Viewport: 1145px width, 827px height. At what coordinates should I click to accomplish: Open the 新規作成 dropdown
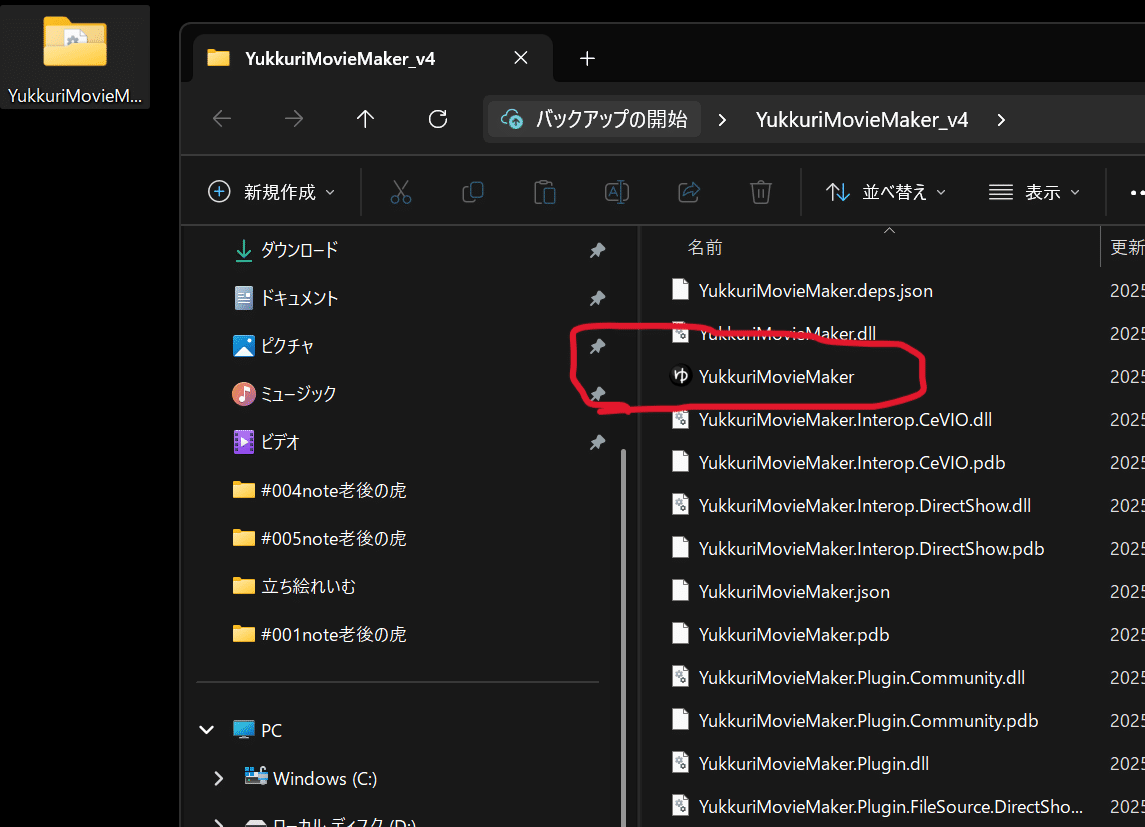coord(272,192)
